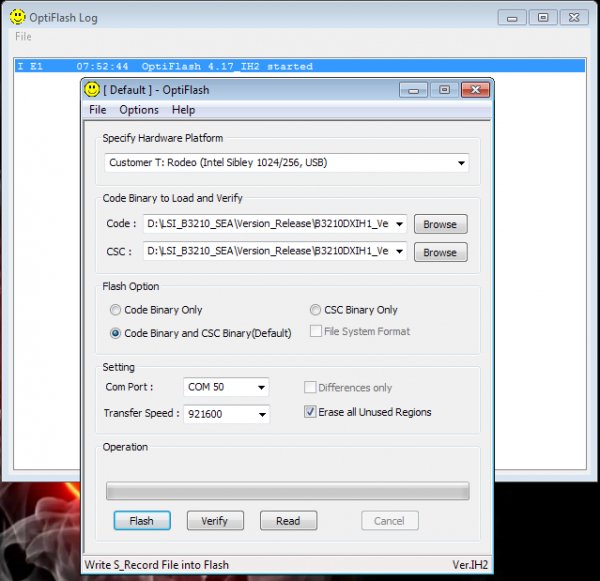The width and height of the screenshot is (600, 581).
Task: Select the log entry 'OptiFlash 4.17_IH2 started'
Action: pyautogui.click(x=300, y=66)
